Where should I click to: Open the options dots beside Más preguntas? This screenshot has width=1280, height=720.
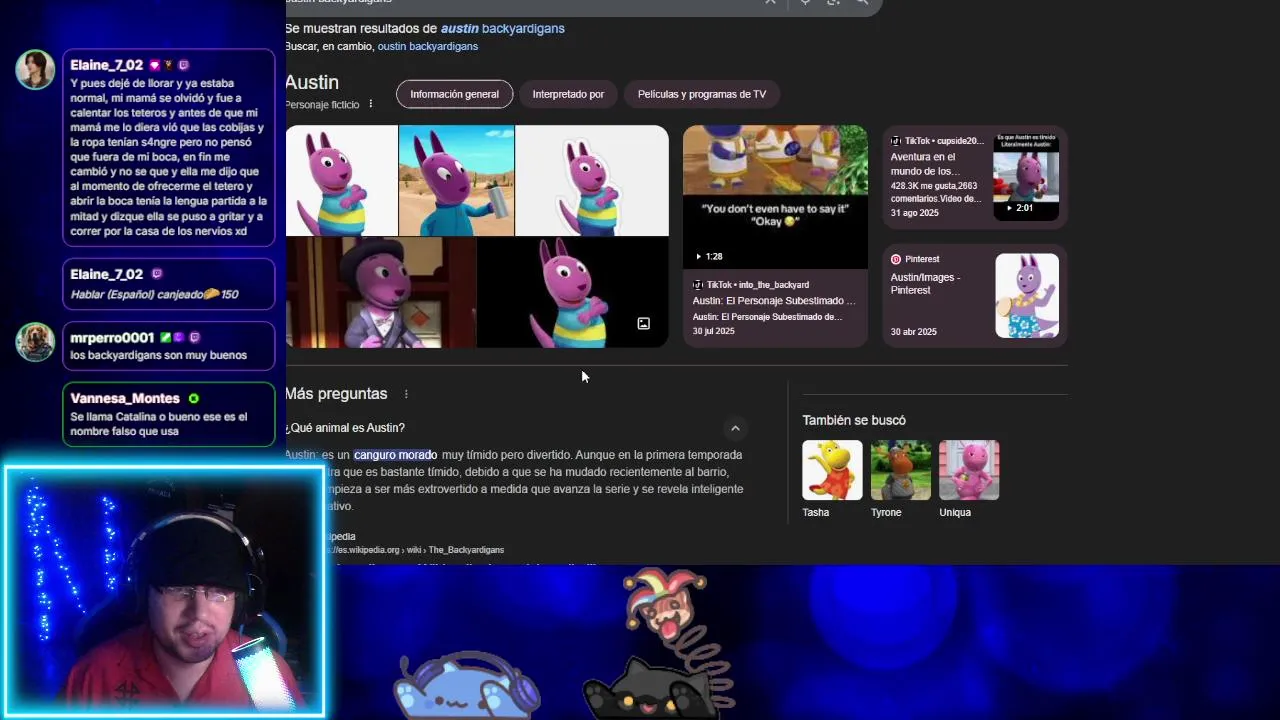click(406, 394)
